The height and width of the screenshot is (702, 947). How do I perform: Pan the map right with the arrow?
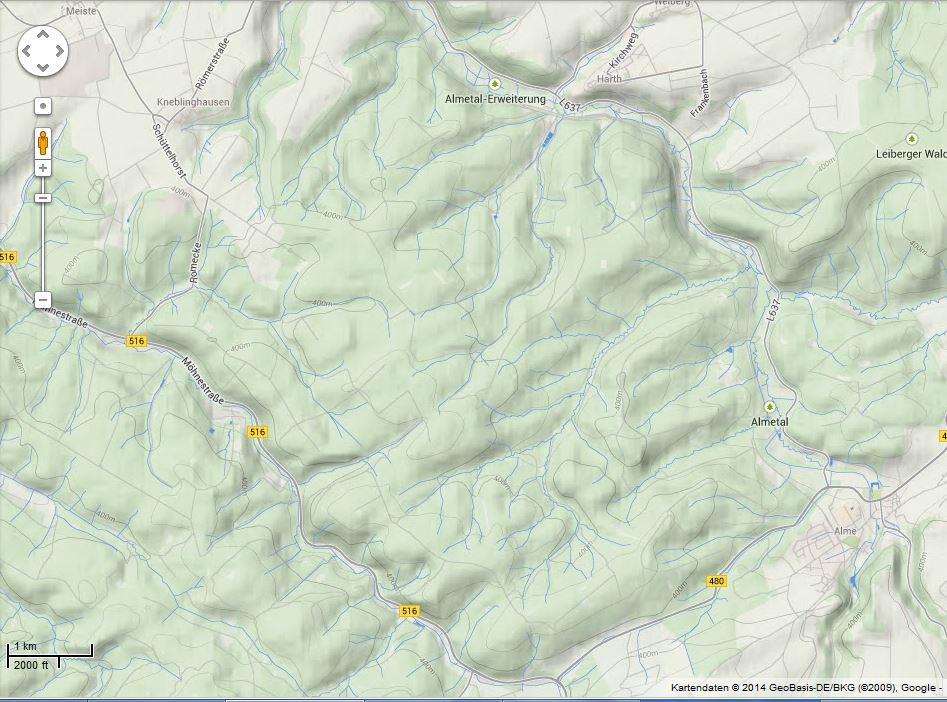[x=60, y=50]
